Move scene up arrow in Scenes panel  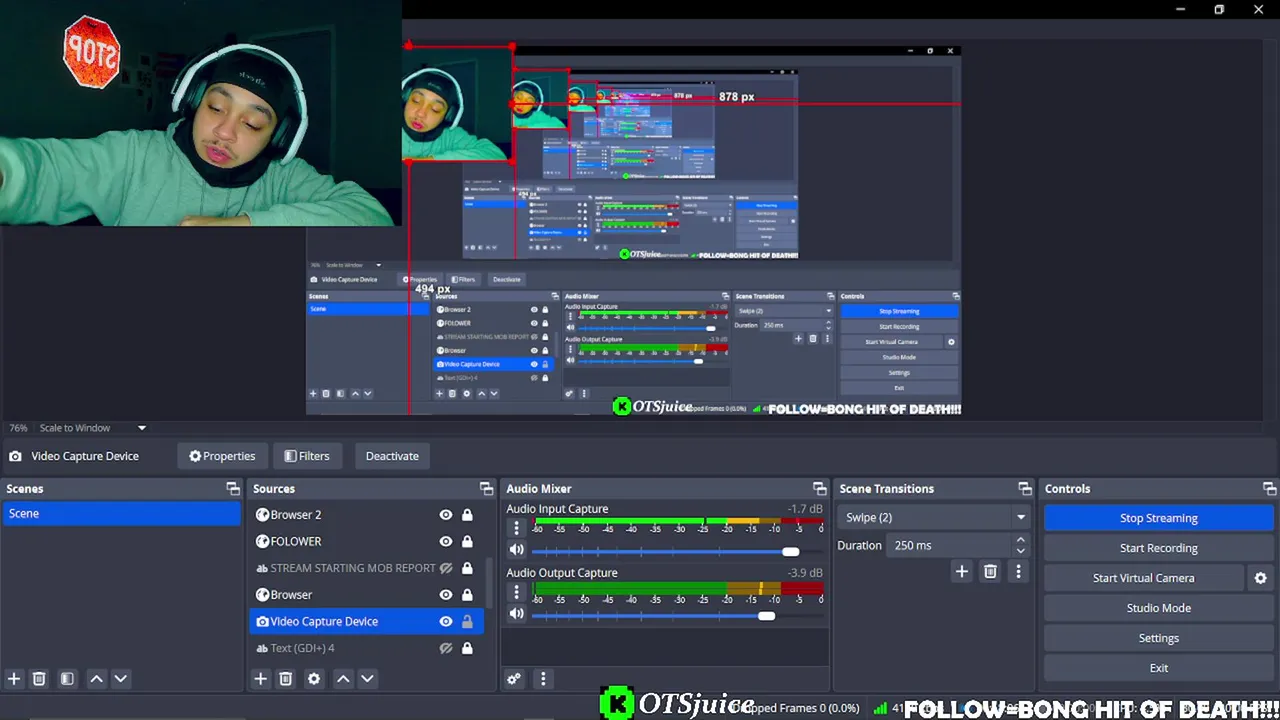tap(97, 679)
